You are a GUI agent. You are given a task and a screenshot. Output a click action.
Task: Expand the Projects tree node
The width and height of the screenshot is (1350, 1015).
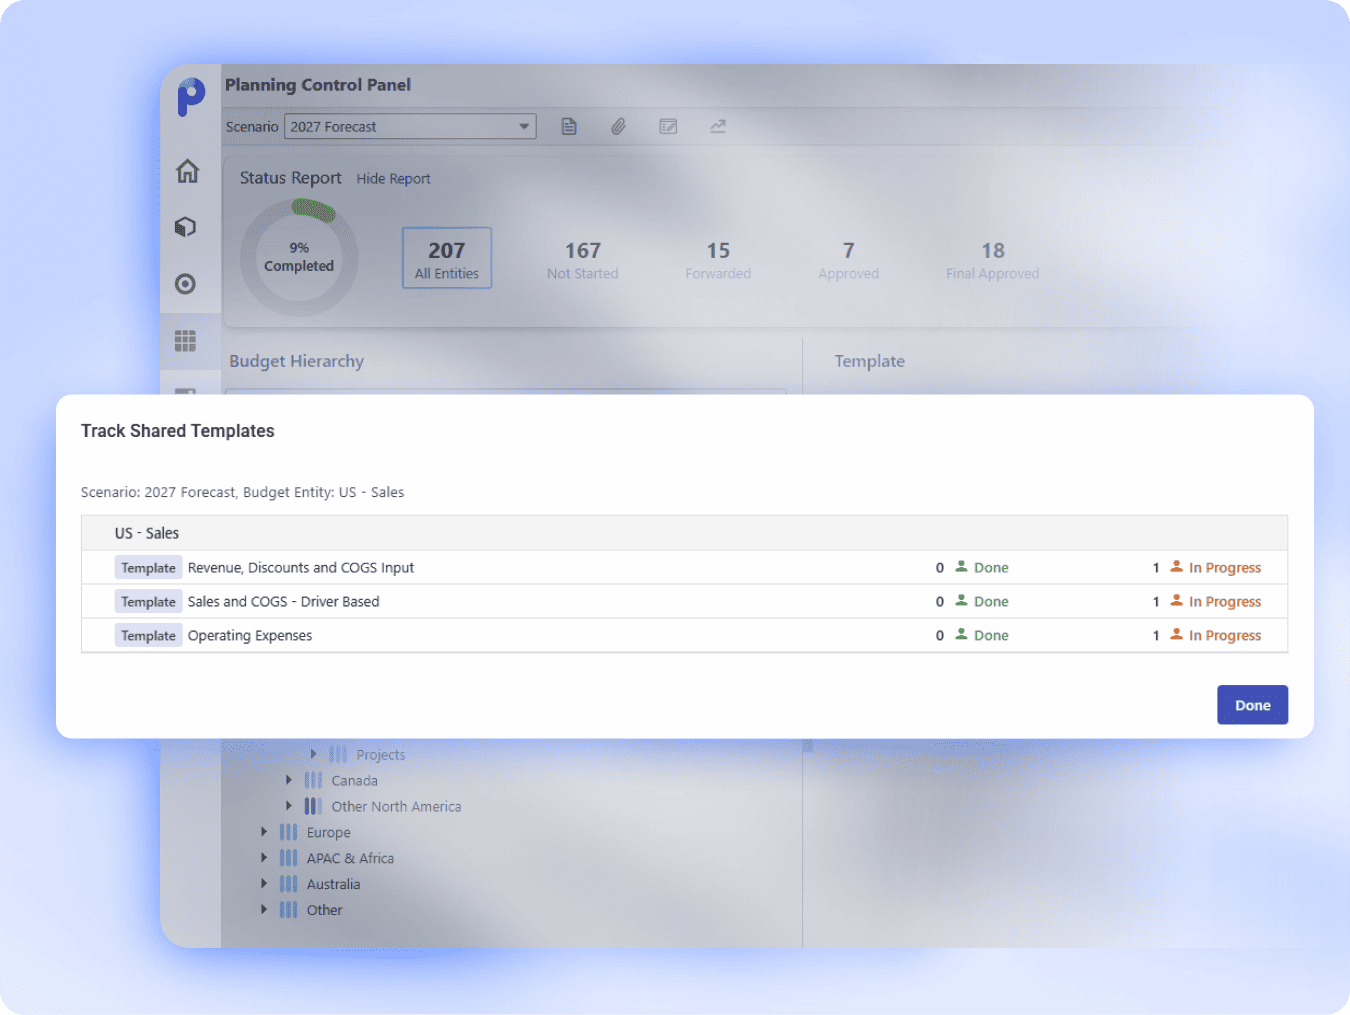(313, 754)
